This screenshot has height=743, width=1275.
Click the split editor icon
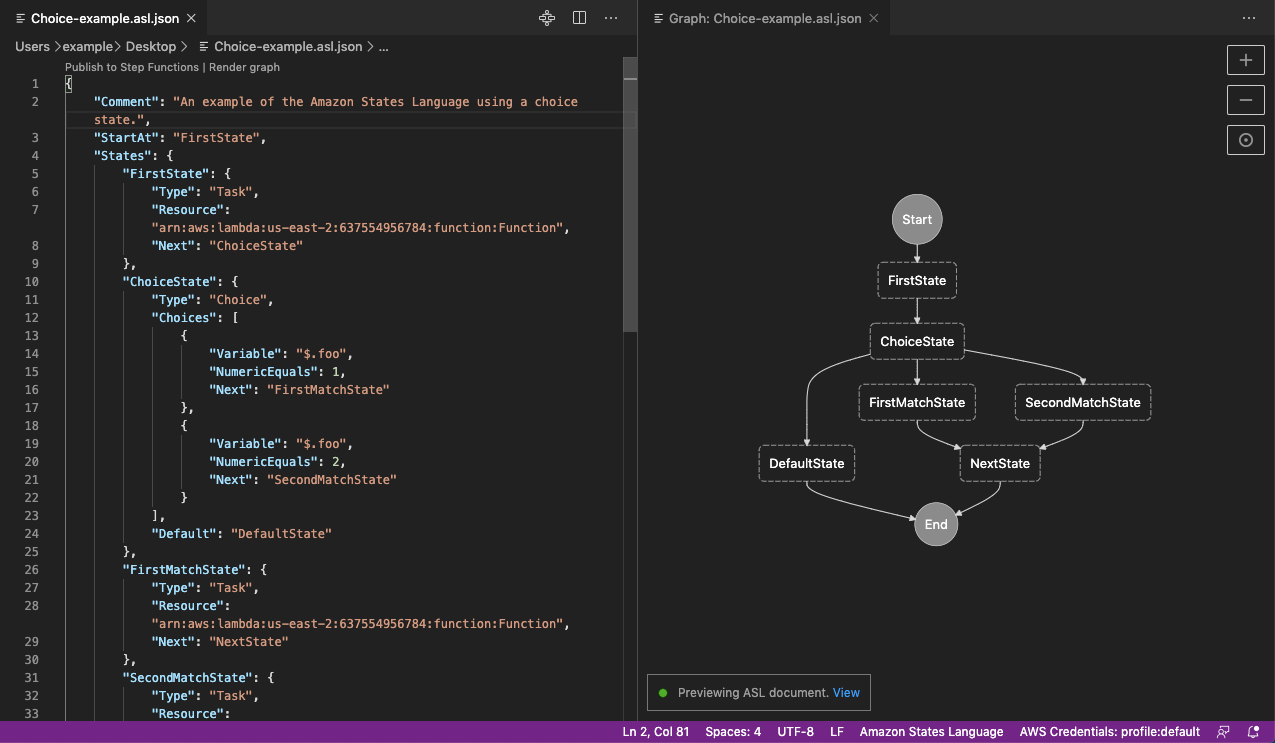coord(579,18)
